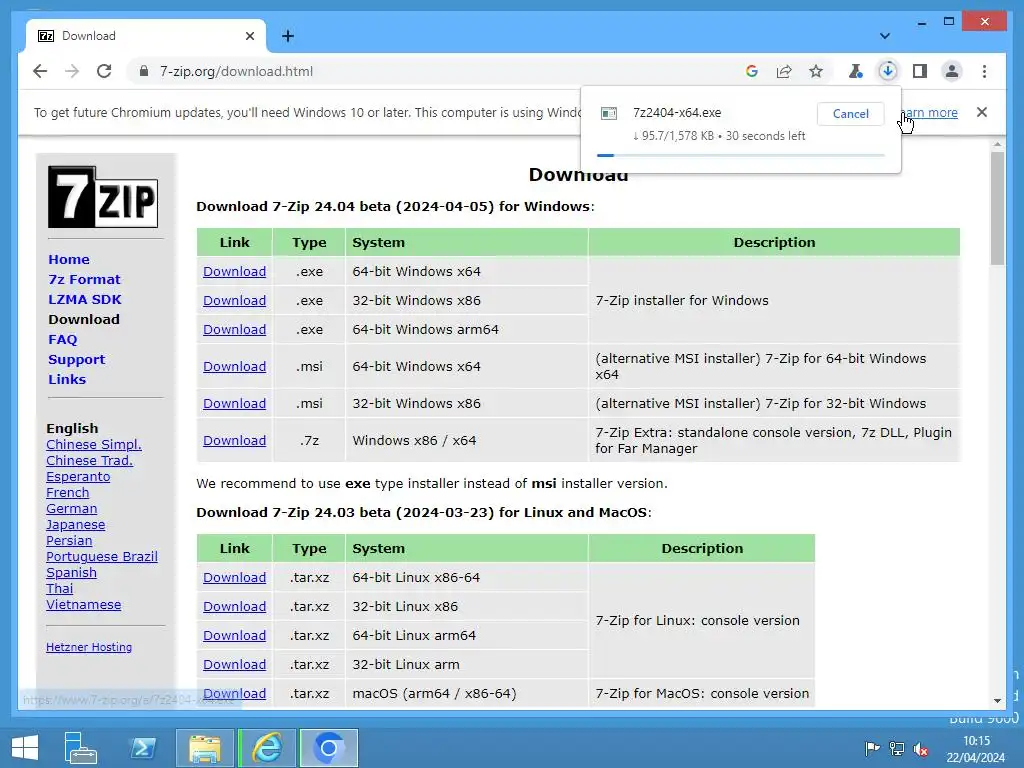This screenshot has height=768, width=1024.
Task: Click the Google icon in the address bar
Action: 752,71
